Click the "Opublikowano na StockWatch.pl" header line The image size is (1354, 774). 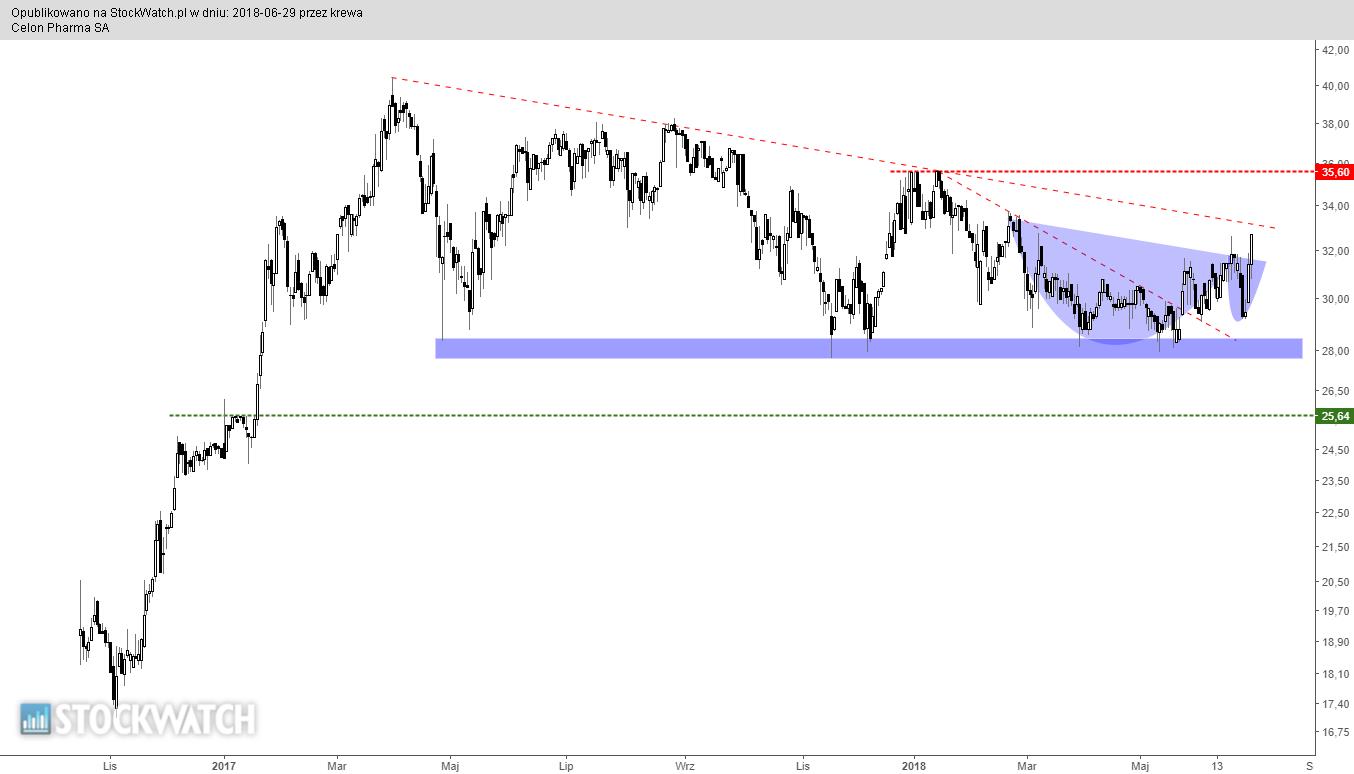[187, 13]
